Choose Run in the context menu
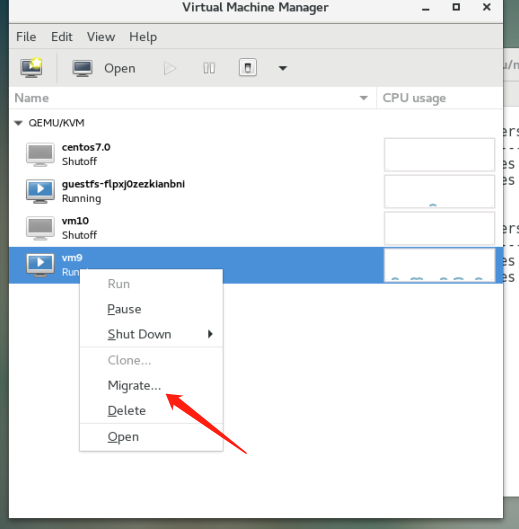Image resolution: width=519 pixels, height=529 pixels. click(151, 284)
